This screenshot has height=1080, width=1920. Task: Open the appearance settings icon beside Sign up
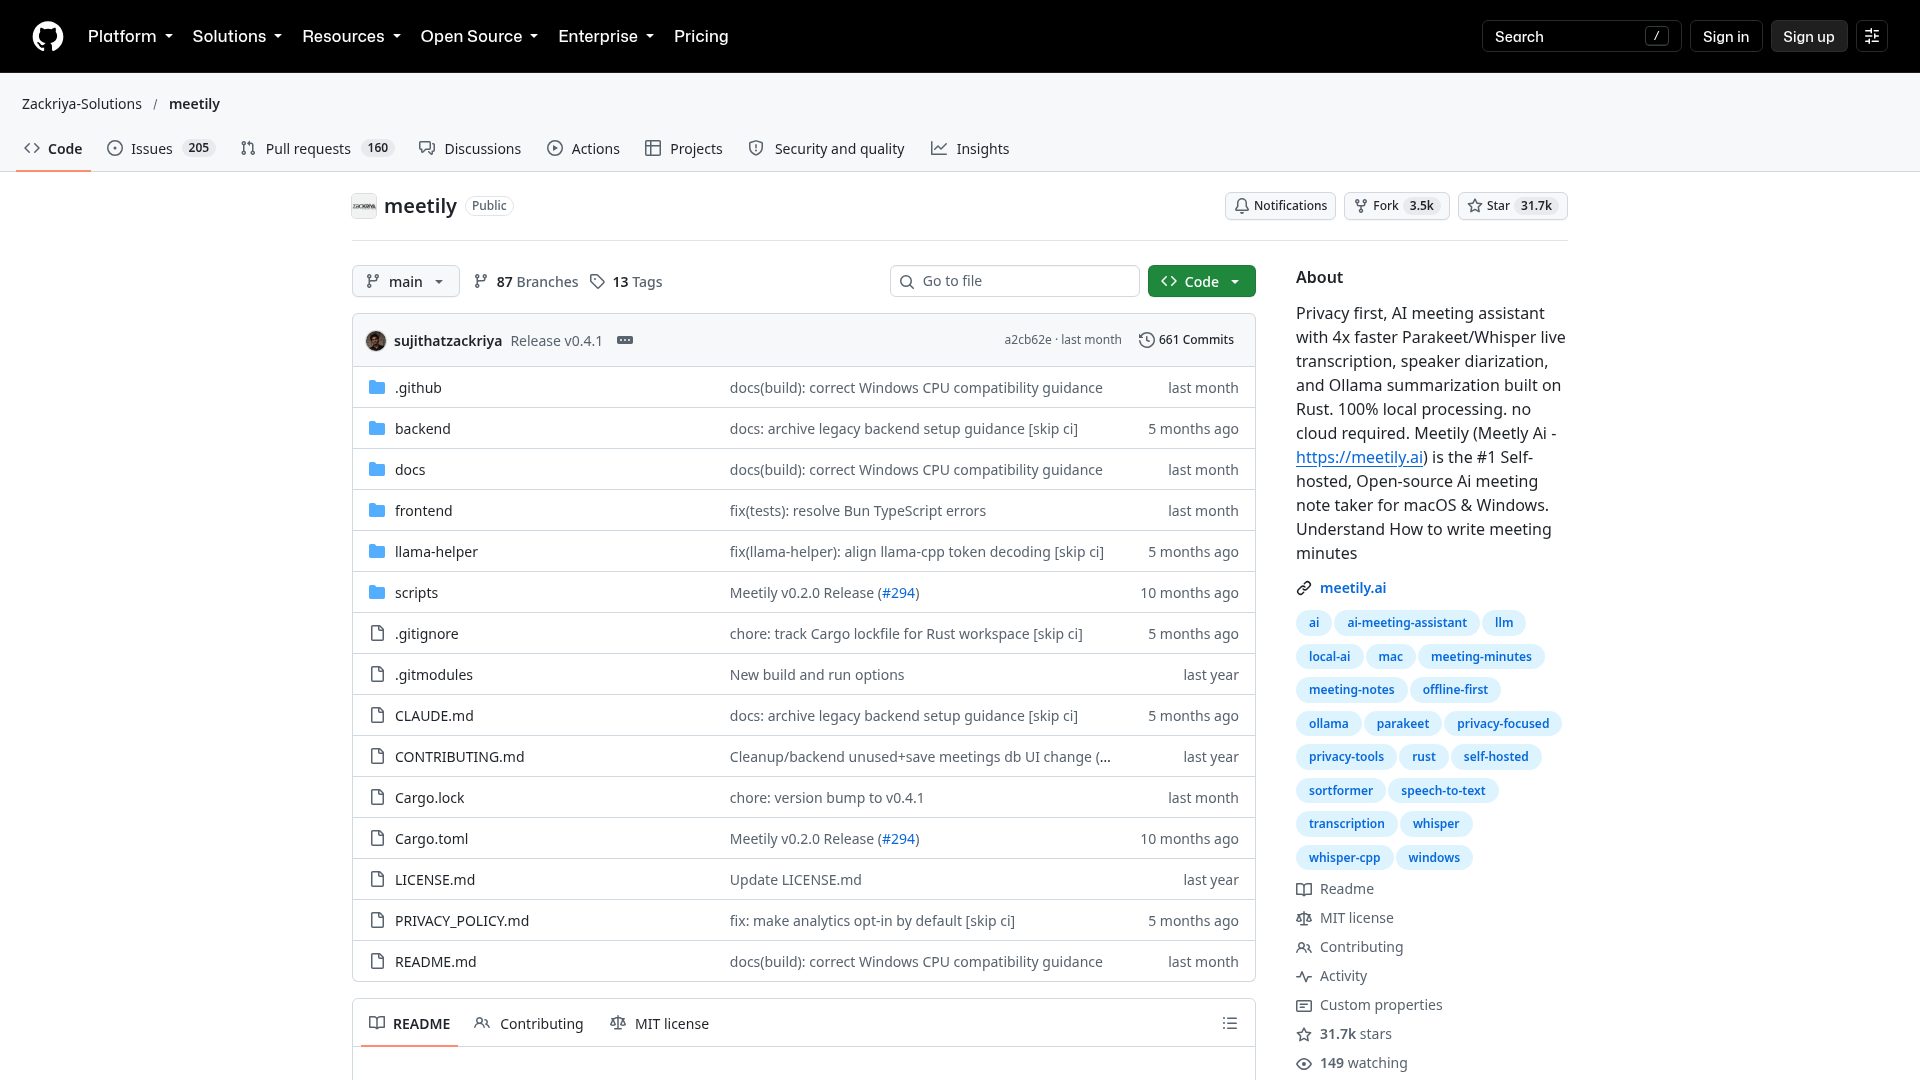(x=1872, y=36)
